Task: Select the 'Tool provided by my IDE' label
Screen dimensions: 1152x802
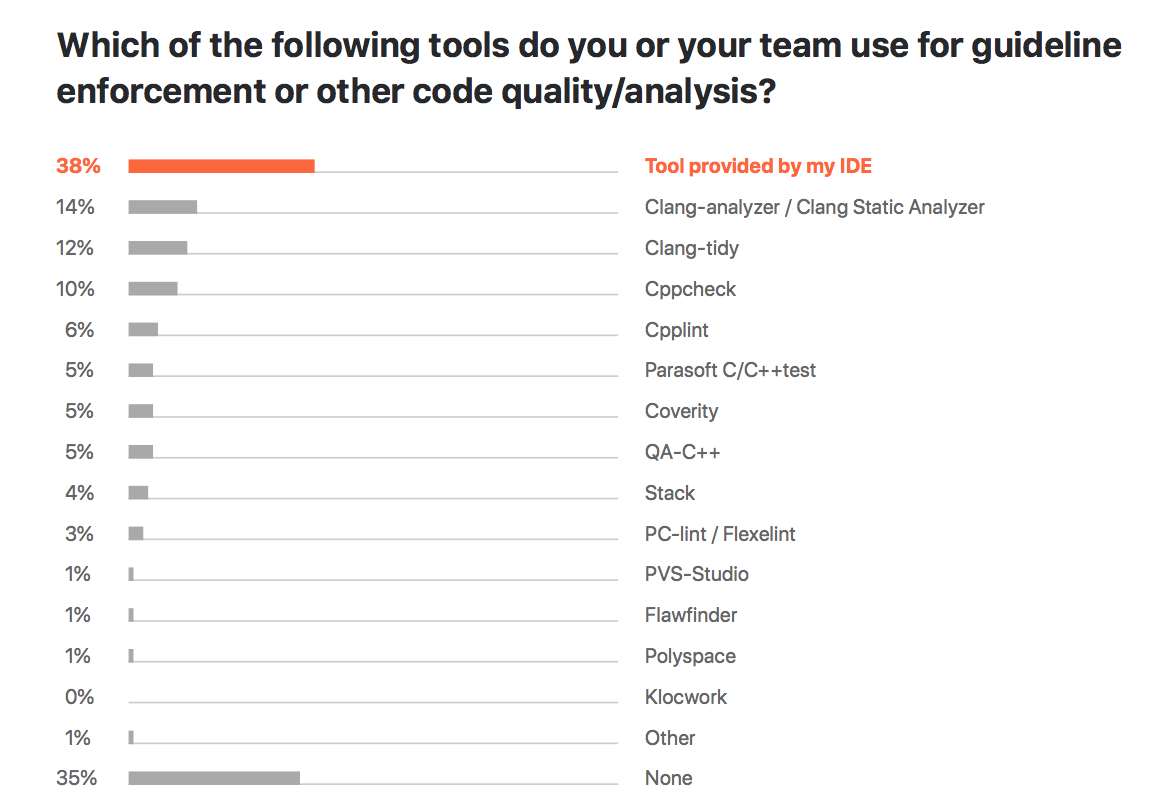Action: pos(758,167)
